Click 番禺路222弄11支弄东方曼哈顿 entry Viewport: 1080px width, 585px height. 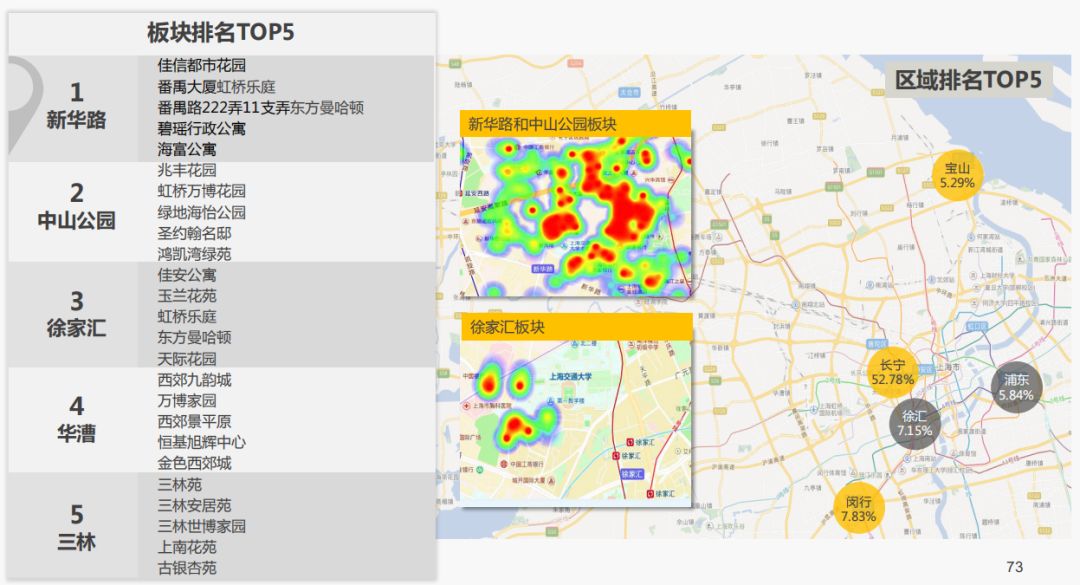point(260,107)
